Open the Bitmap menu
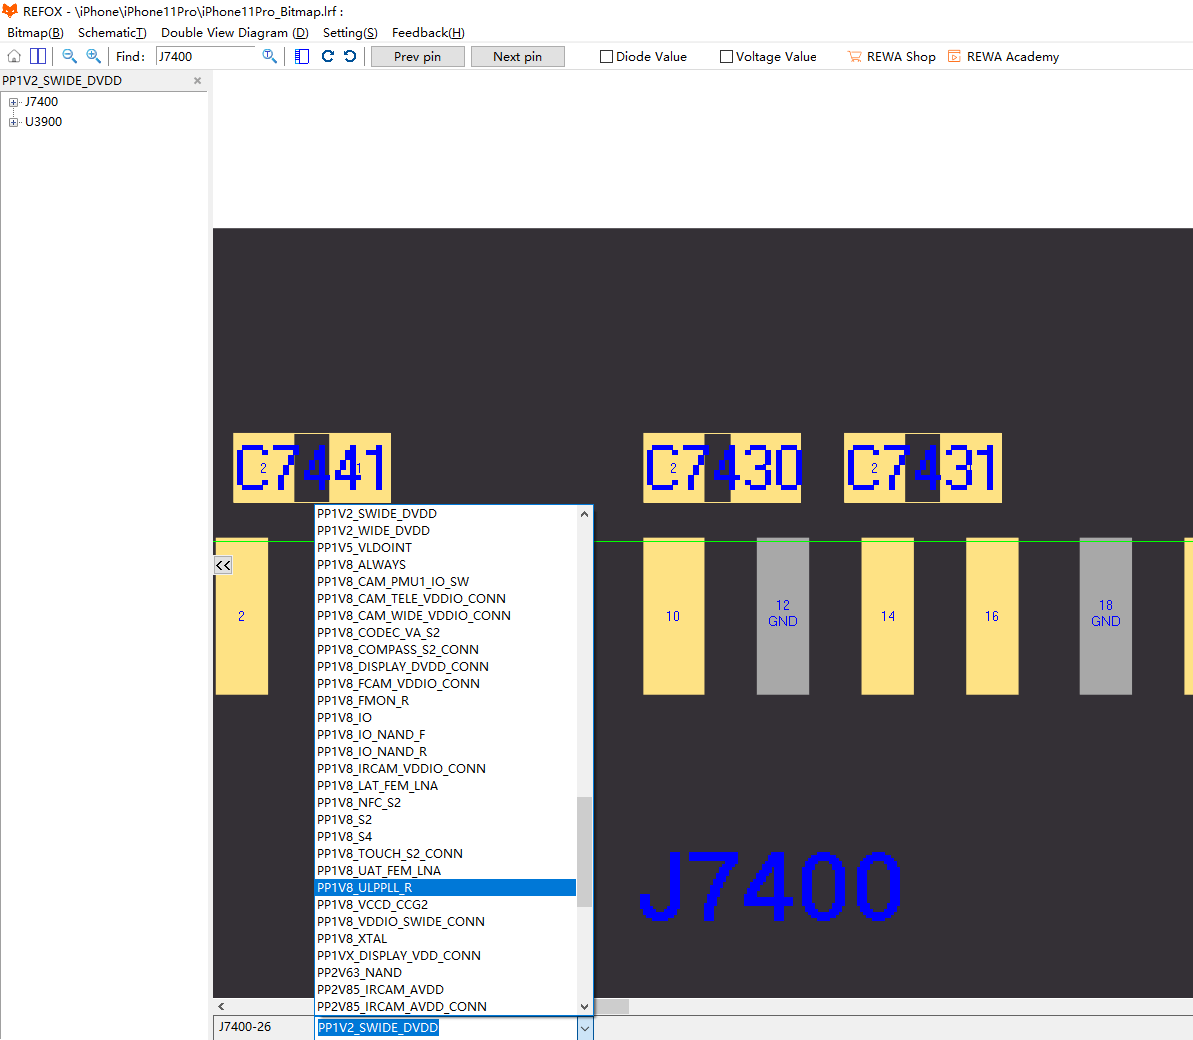Viewport: 1193px width, 1040px height. [x=35, y=33]
